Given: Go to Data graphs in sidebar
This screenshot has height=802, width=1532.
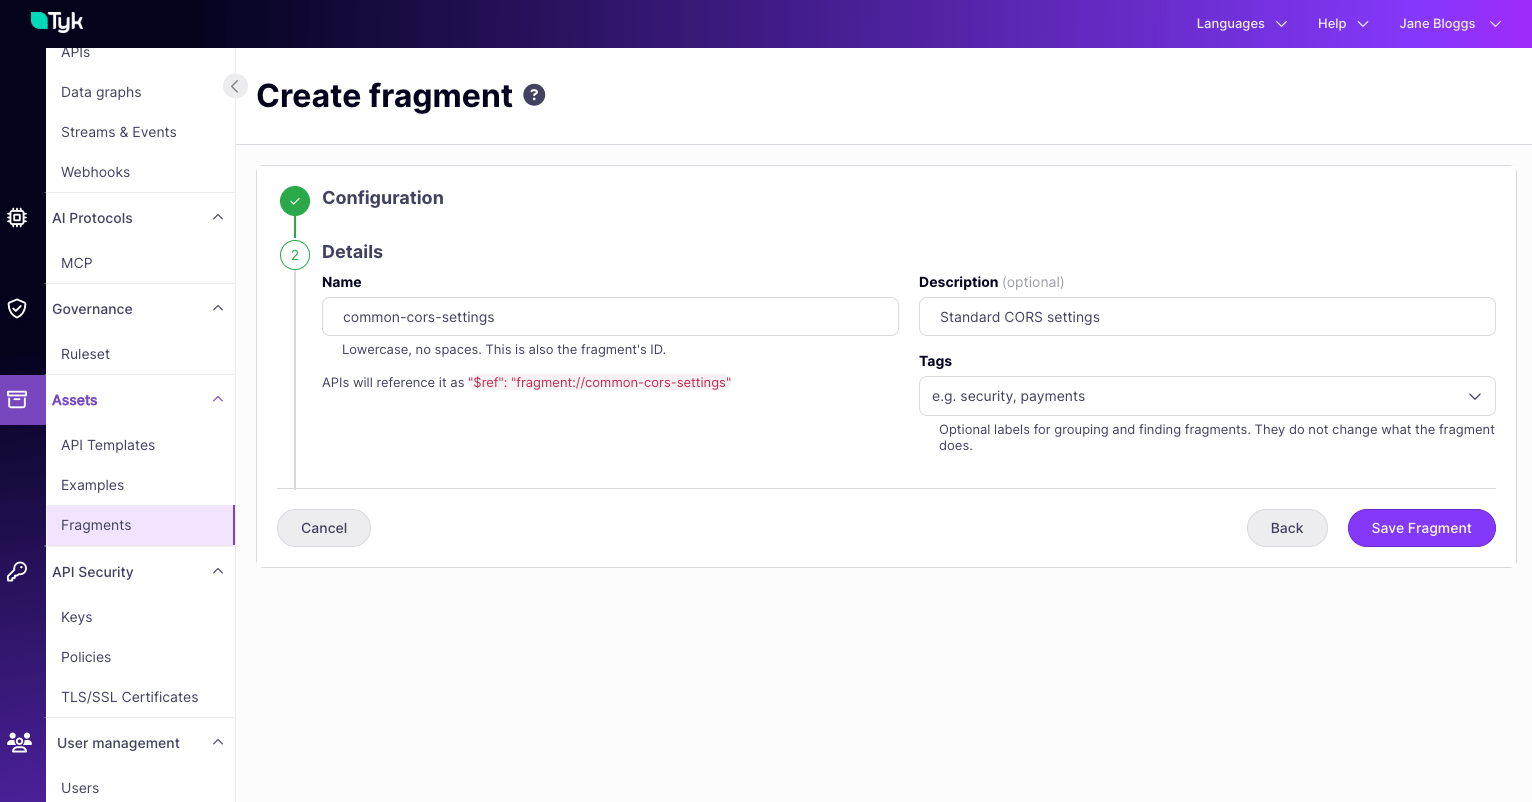Looking at the screenshot, I should tap(101, 92).
